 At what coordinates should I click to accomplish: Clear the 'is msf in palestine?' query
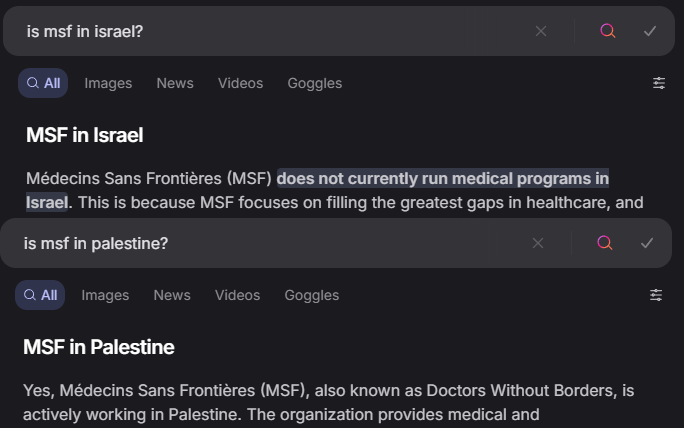pyautogui.click(x=538, y=243)
